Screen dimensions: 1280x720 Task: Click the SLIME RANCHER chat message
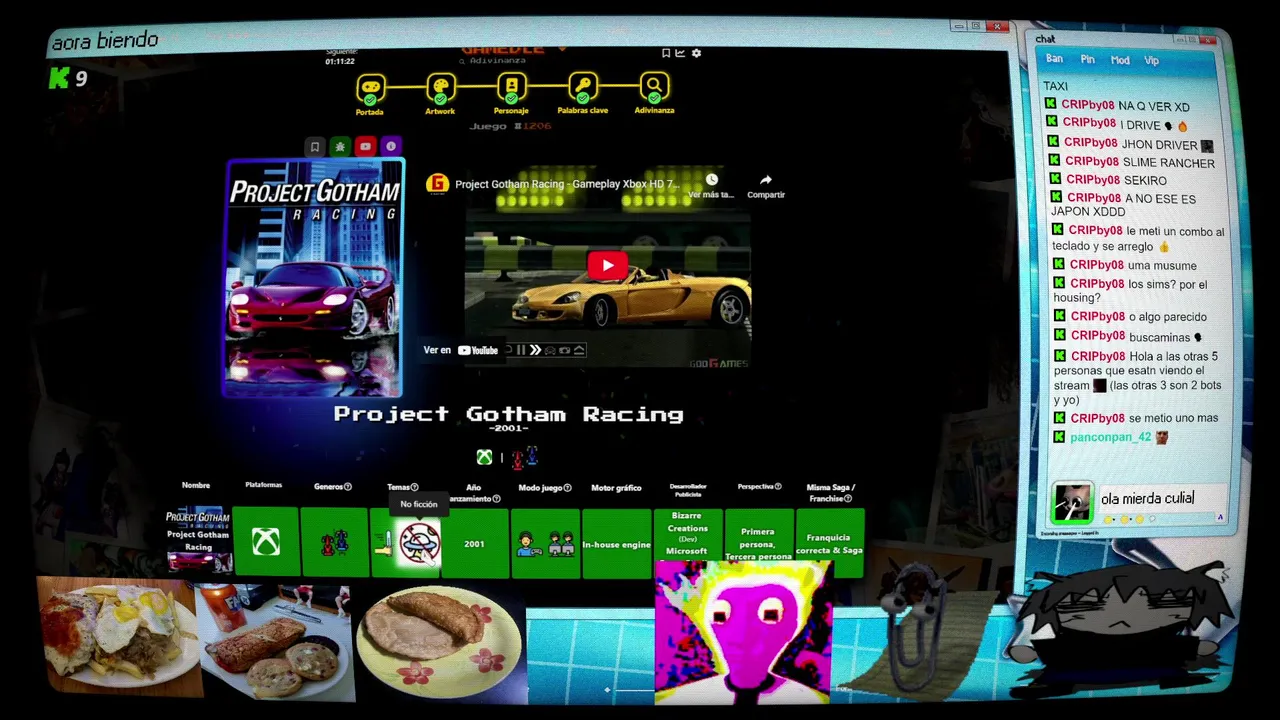click(x=1131, y=162)
